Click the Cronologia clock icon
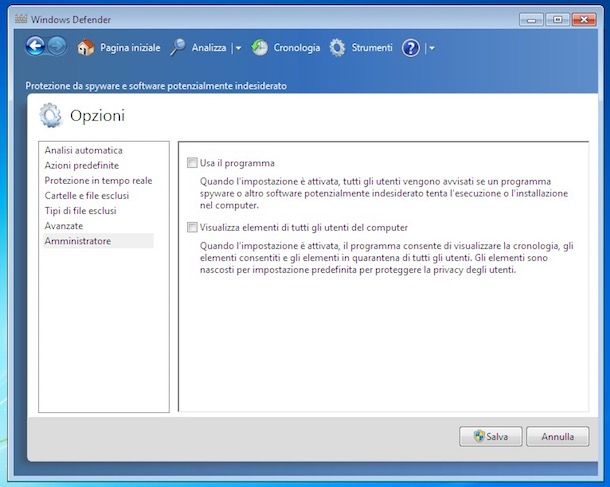610x487 pixels. (259, 48)
